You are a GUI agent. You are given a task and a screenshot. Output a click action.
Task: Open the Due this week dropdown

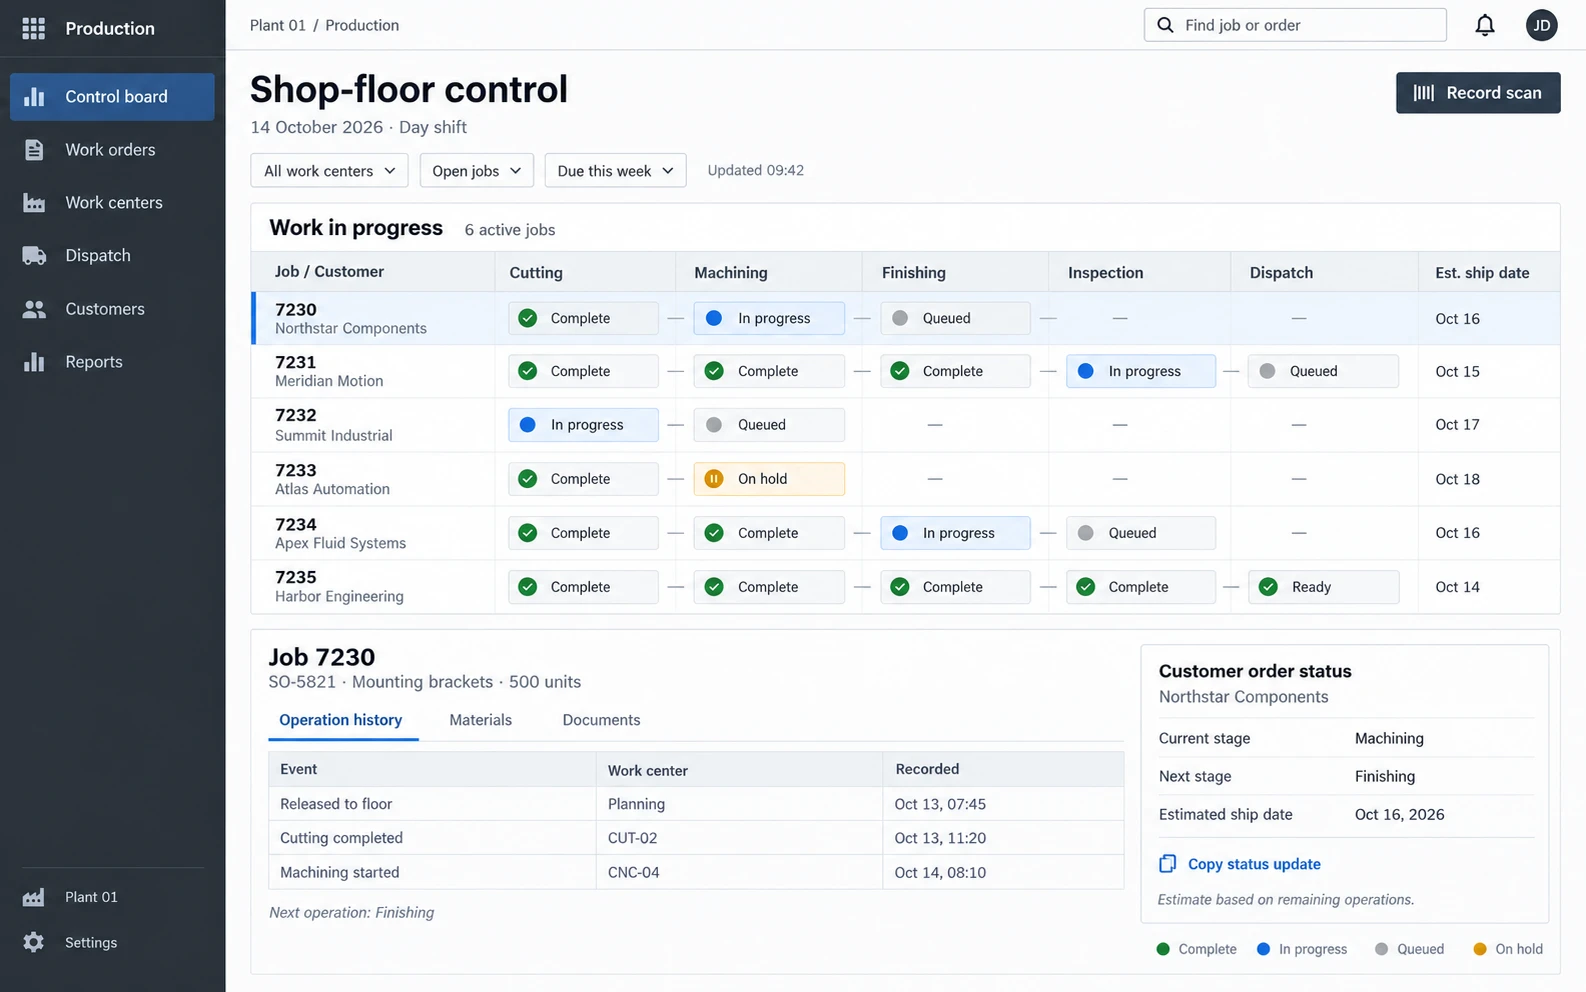[615, 171]
